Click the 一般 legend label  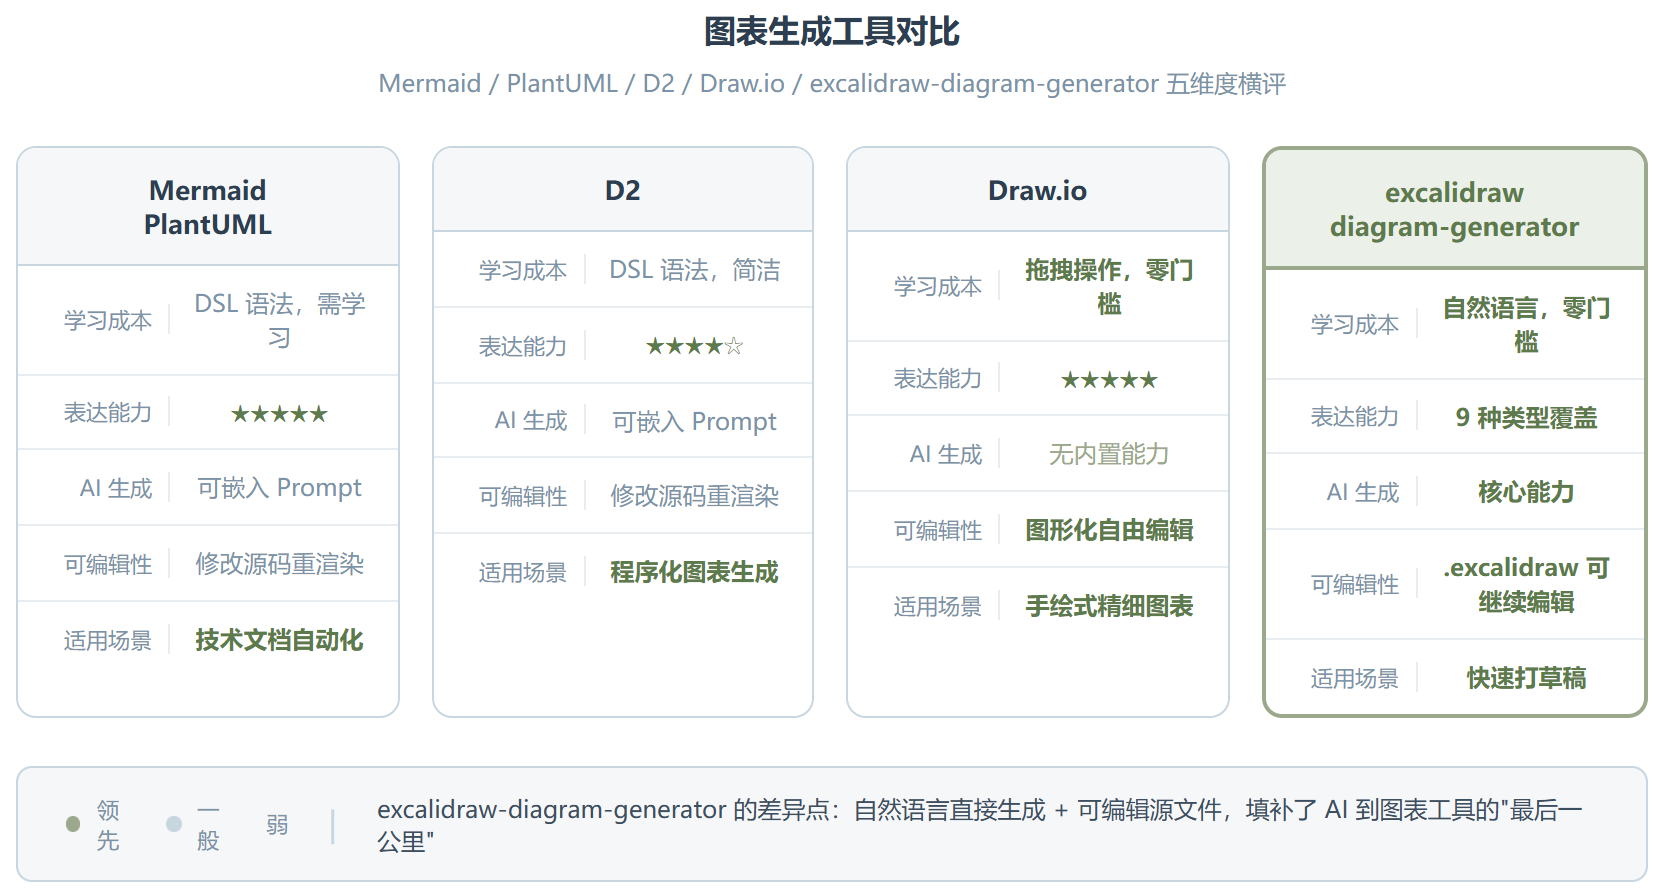[208, 825]
